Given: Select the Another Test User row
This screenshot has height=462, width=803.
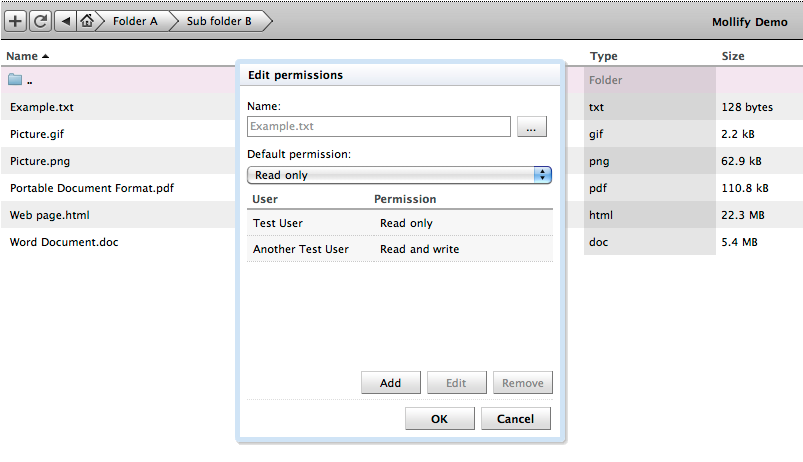Looking at the screenshot, I should tap(400, 249).
